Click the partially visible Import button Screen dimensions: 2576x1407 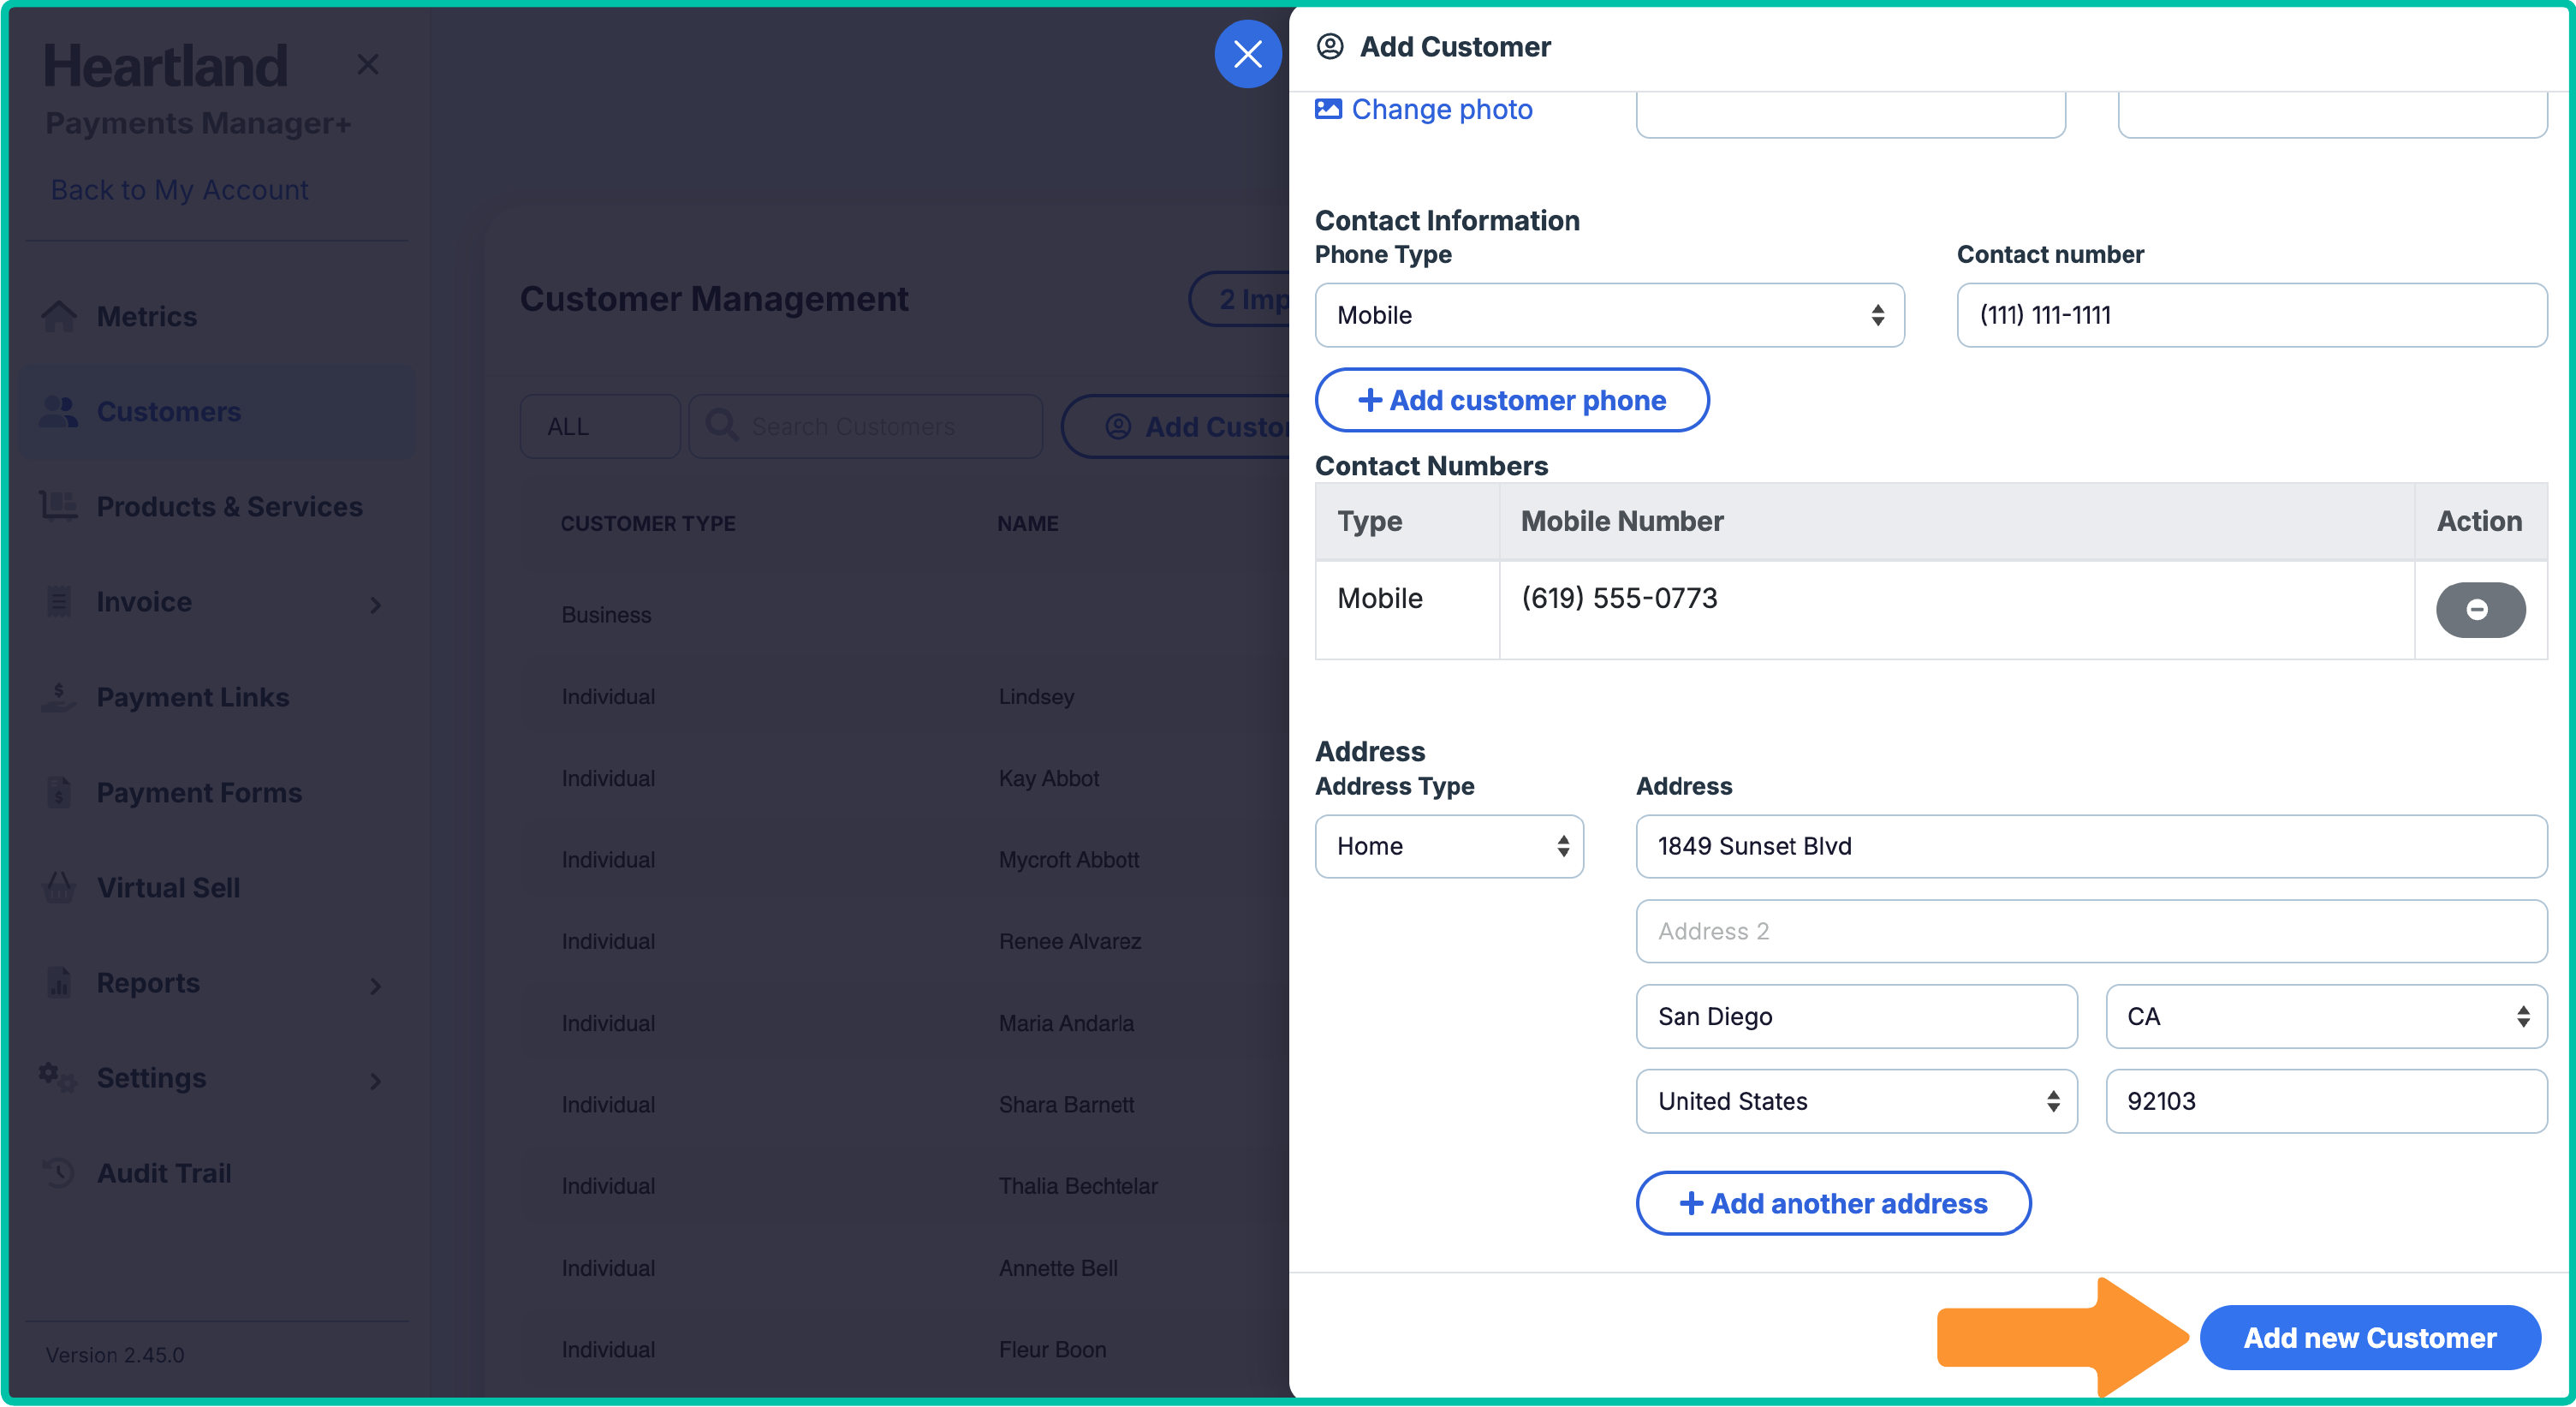tap(1240, 299)
